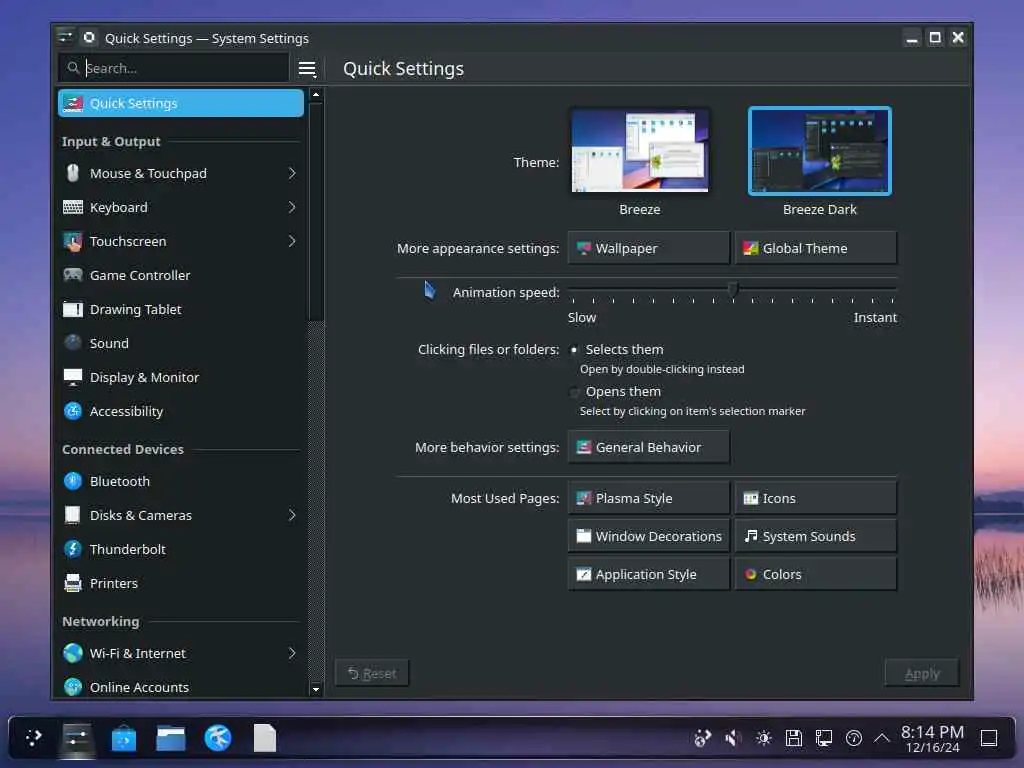
Task: Open the Game Controller settings page
Action: (180, 275)
